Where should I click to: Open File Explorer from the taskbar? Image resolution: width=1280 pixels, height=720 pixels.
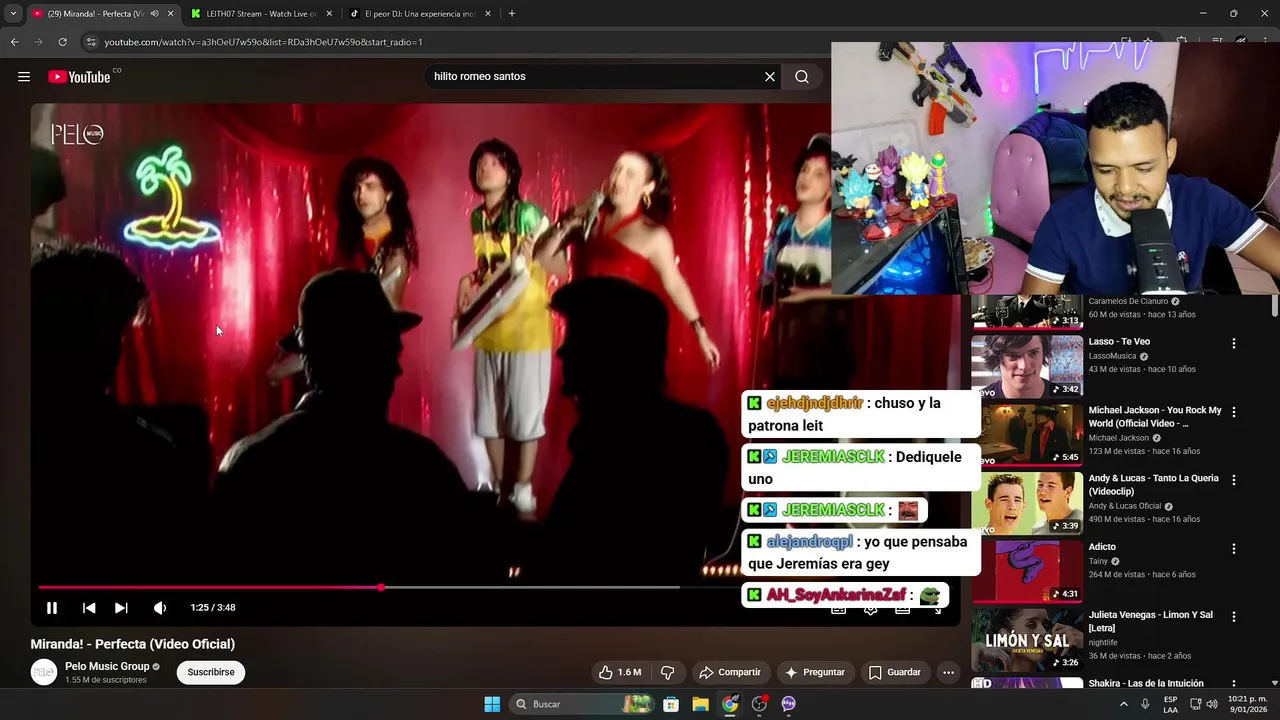click(700, 704)
